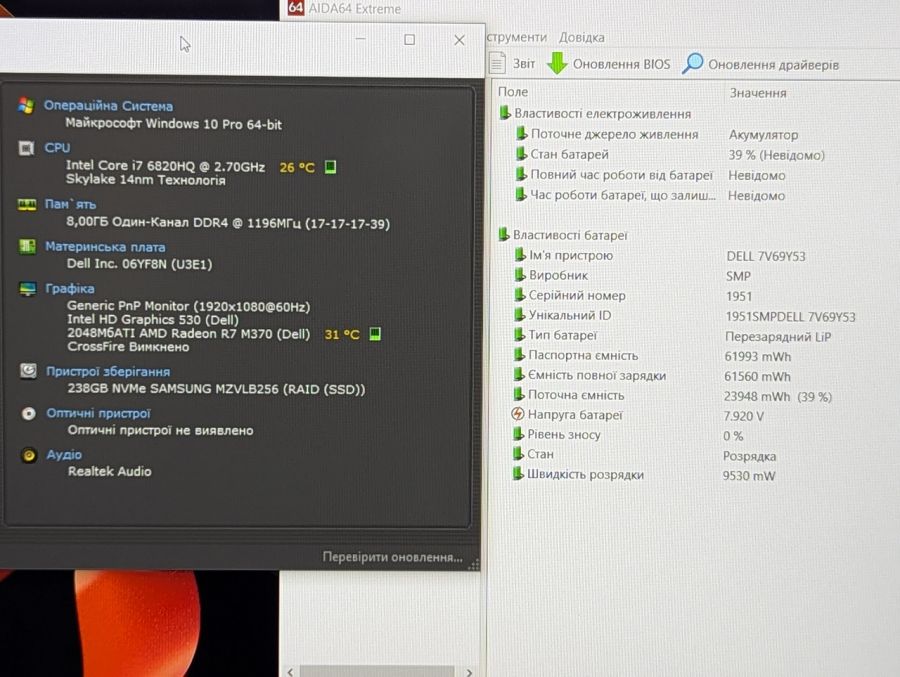
Task: Click the 238GB NVMe SAMSUNG MZVLB256 entry
Action: (x=216, y=389)
